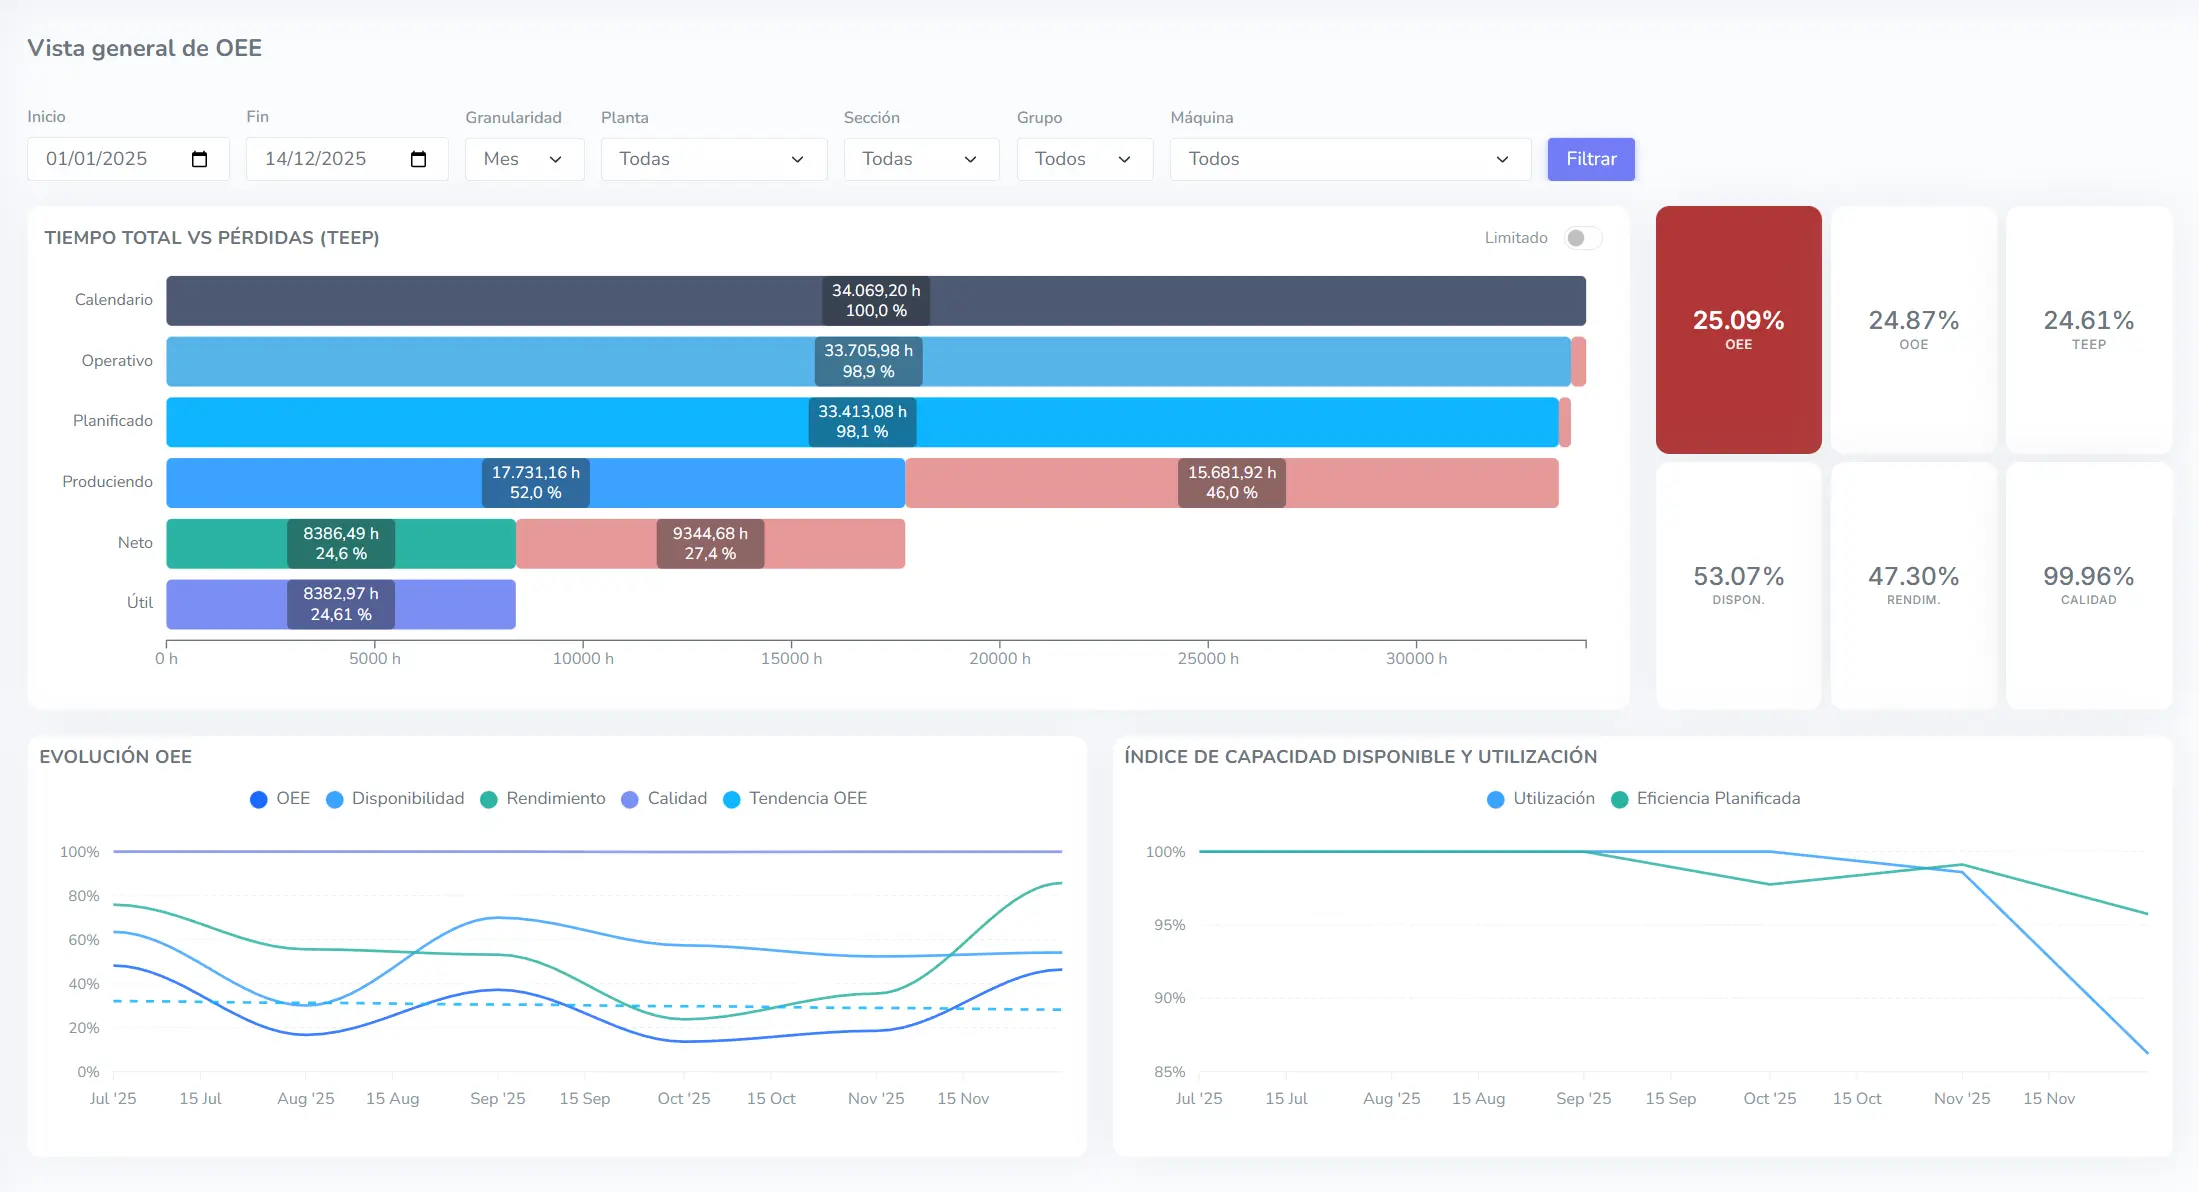Open the Sección selector
Screen dimensions: 2199x1192
tap(920, 158)
